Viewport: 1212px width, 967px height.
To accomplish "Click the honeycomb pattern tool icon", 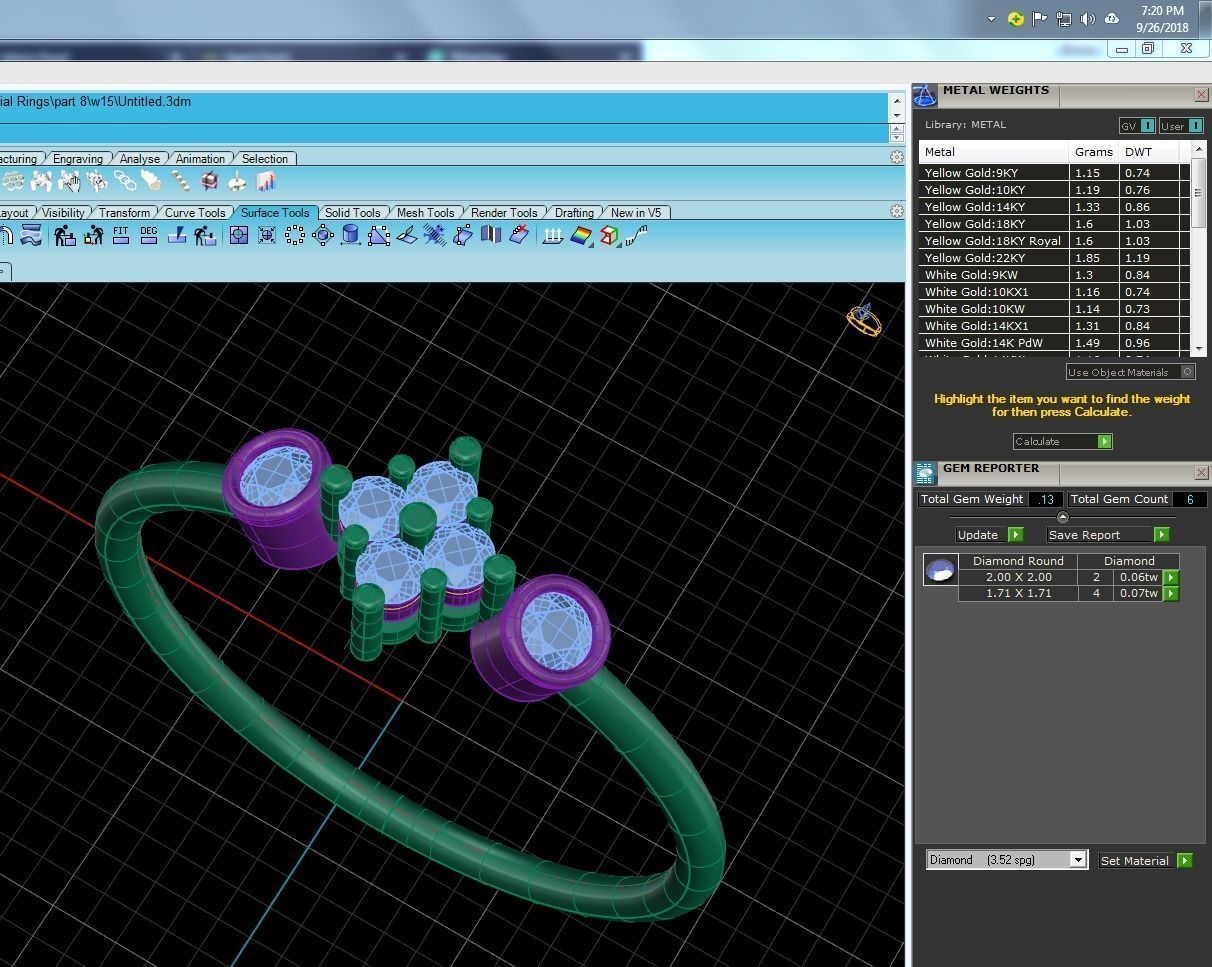I will pyautogui.click(x=13, y=181).
